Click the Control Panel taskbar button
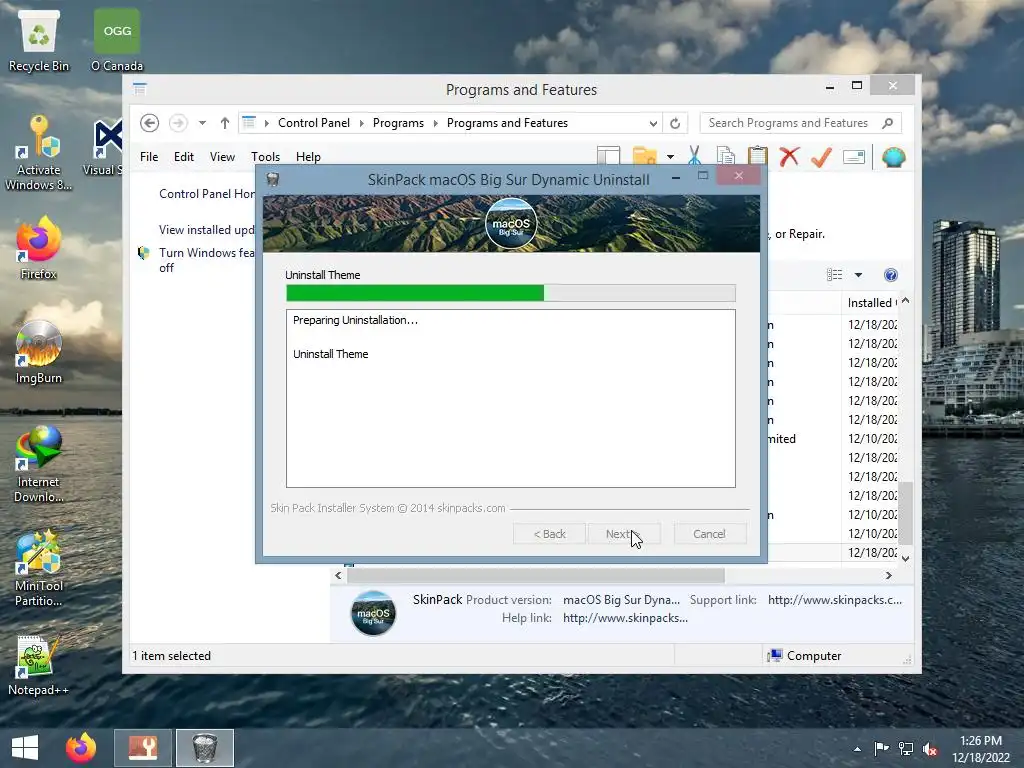The width and height of the screenshot is (1024, 768). click(x=143, y=748)
